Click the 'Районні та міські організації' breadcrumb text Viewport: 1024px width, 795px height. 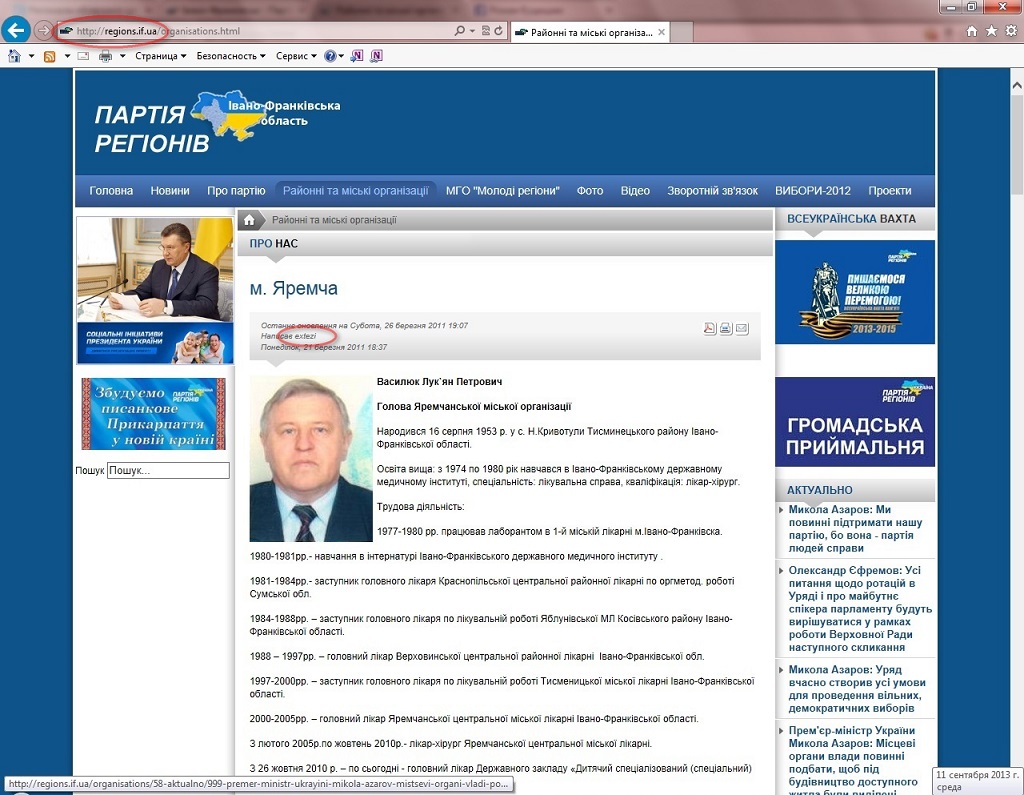334,220
